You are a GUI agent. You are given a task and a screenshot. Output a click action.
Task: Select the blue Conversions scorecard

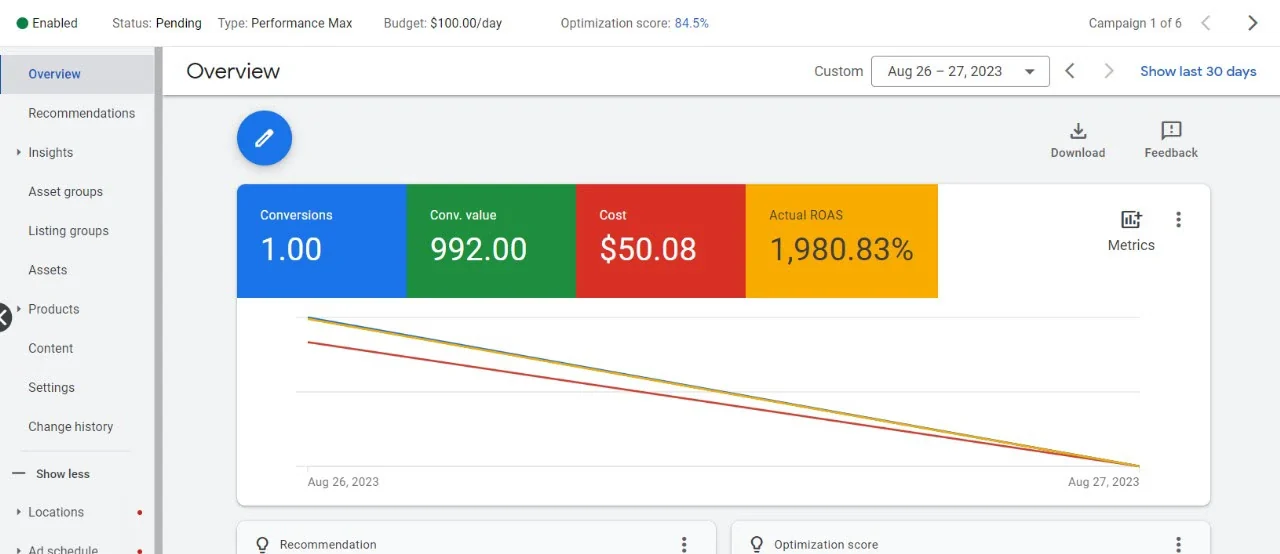tap(321, 241)
